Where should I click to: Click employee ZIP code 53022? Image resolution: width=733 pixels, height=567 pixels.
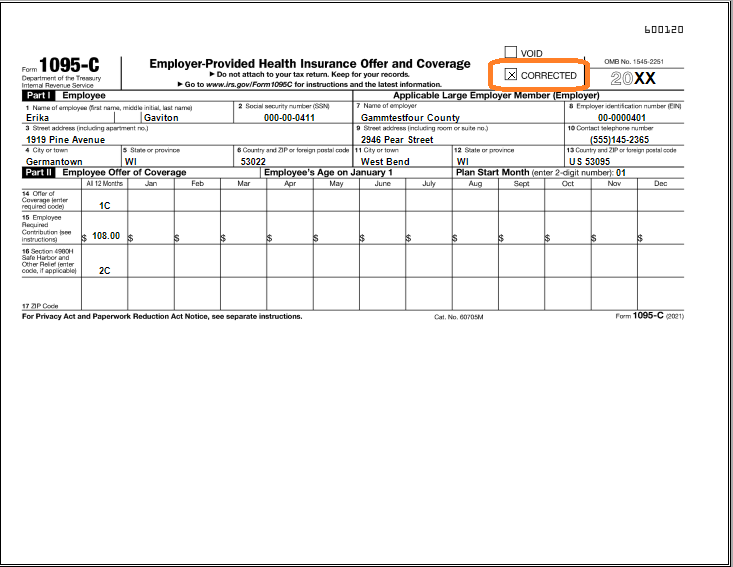(253, 162)
